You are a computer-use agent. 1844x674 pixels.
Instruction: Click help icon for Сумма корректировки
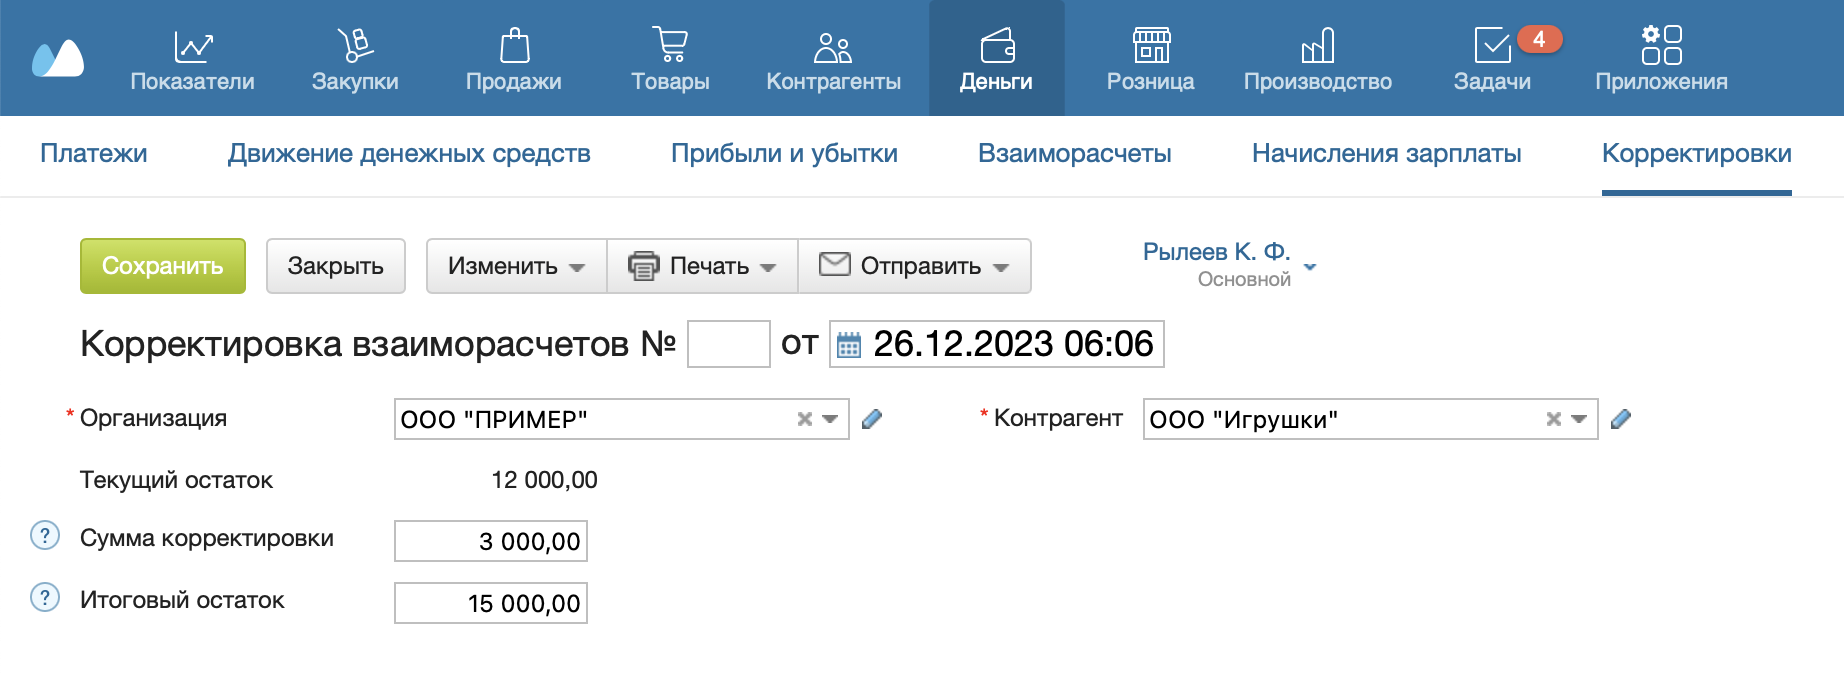[45, 536]
